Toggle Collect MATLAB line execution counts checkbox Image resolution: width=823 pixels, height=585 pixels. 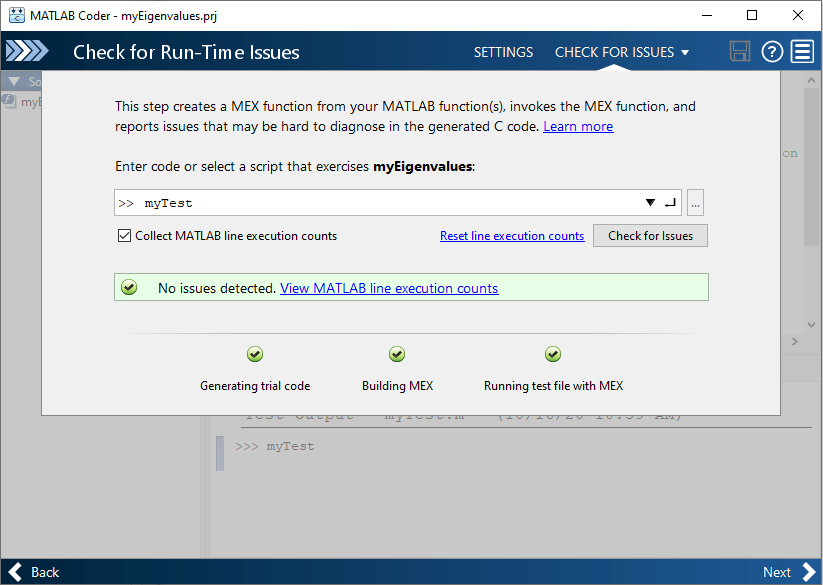[124, 236]
